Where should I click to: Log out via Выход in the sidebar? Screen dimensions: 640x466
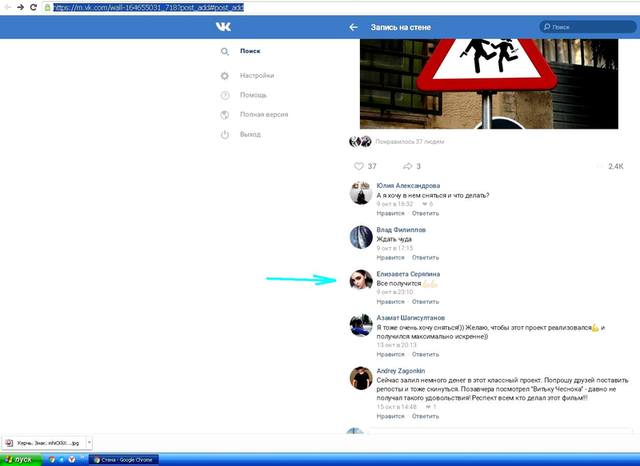pos(250,134)
